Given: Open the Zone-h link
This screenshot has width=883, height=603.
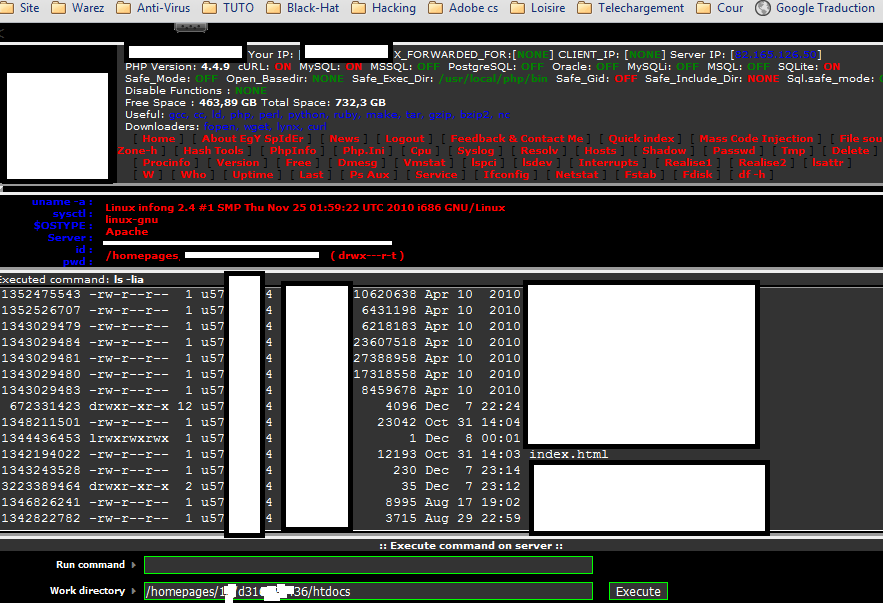Looking at the screenshot, I should pos(137,150).
